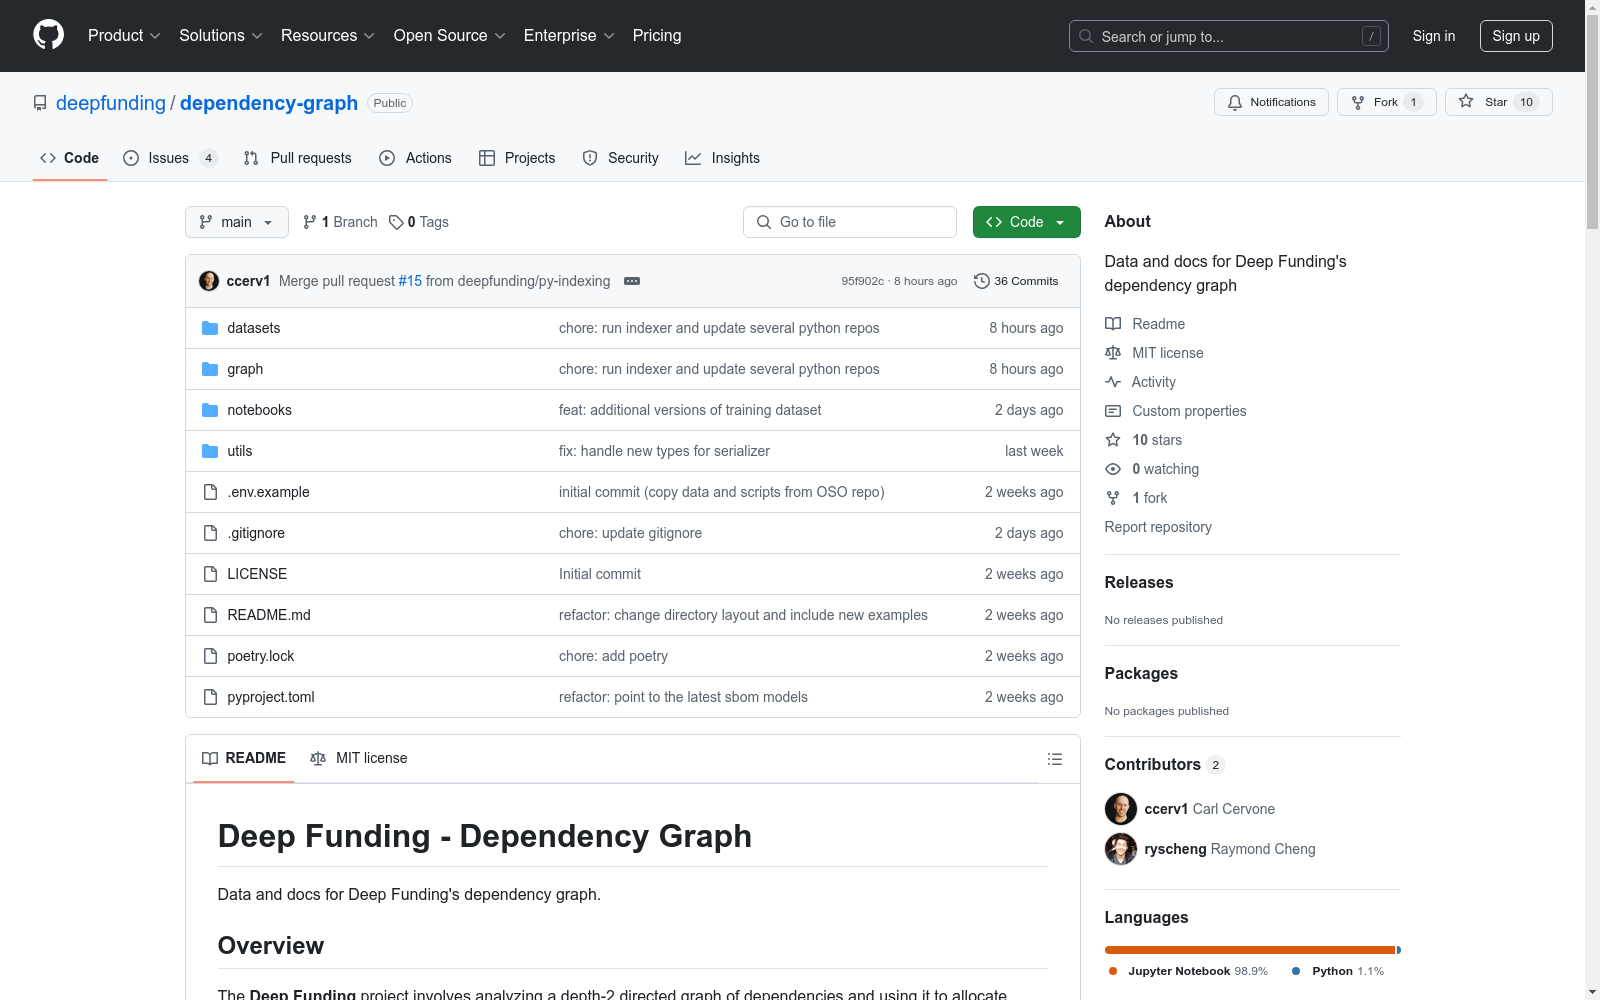
Task: Click the poetry.lock file icon
Action: pos(210,656)
